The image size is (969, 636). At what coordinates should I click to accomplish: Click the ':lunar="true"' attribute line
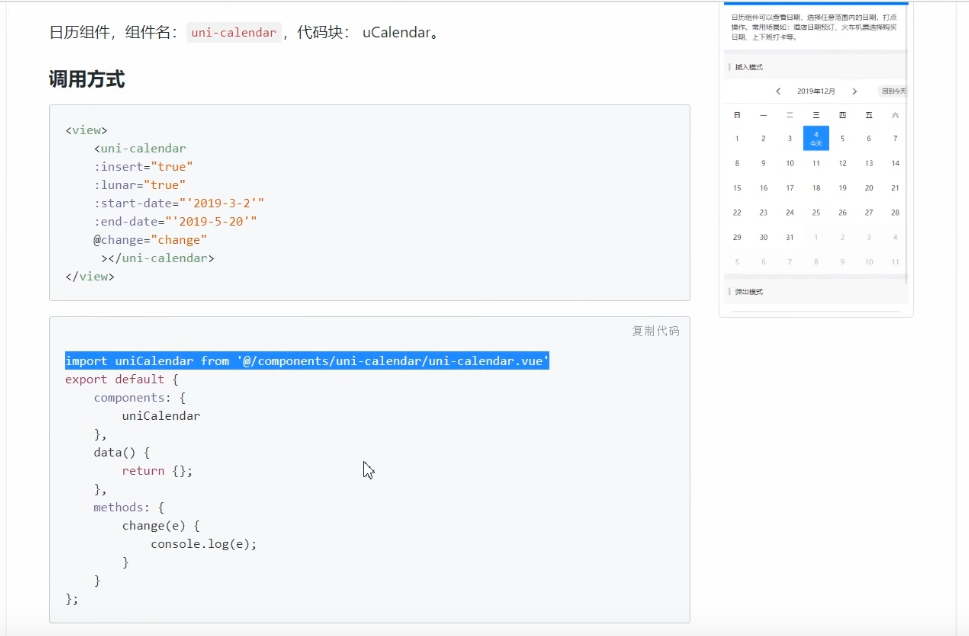[x=140, y=185]
